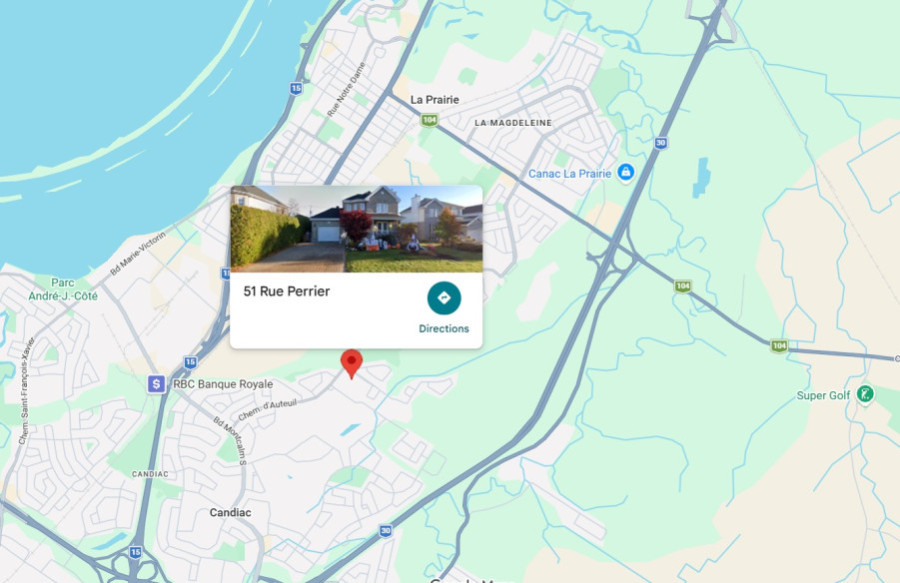Click the Candiac city label

point(230,512)
